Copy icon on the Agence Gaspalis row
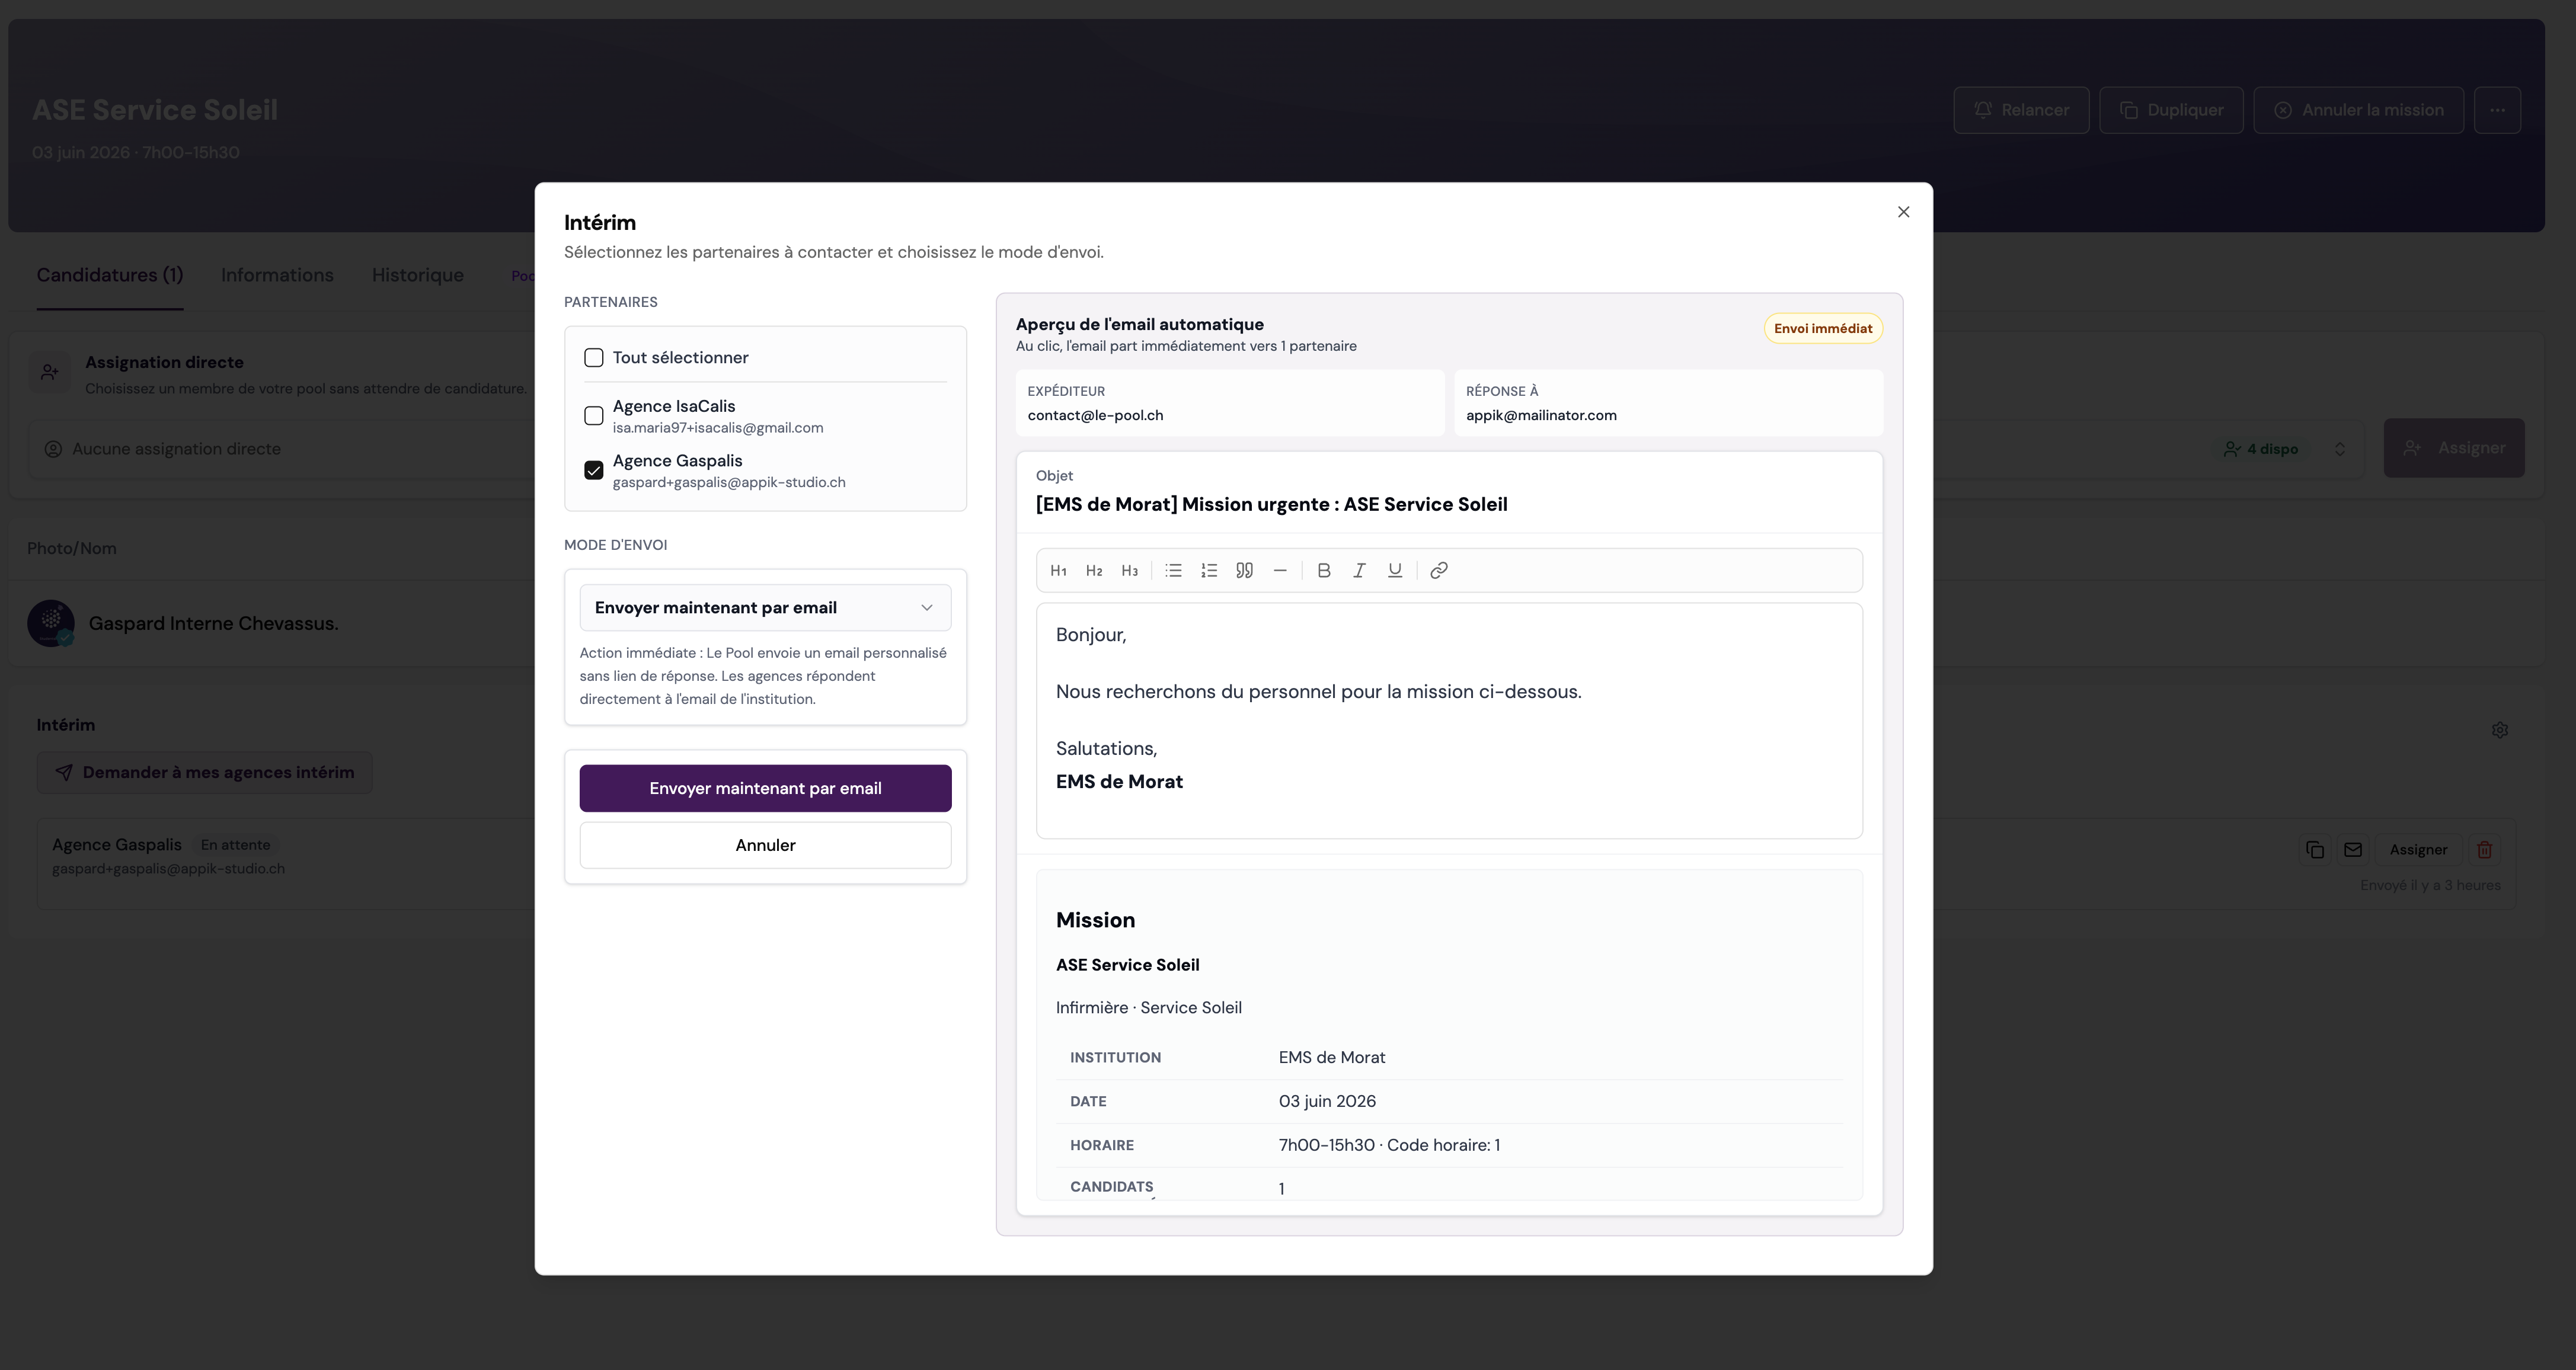The image size is (2576, 1370). pos(2315,850)
